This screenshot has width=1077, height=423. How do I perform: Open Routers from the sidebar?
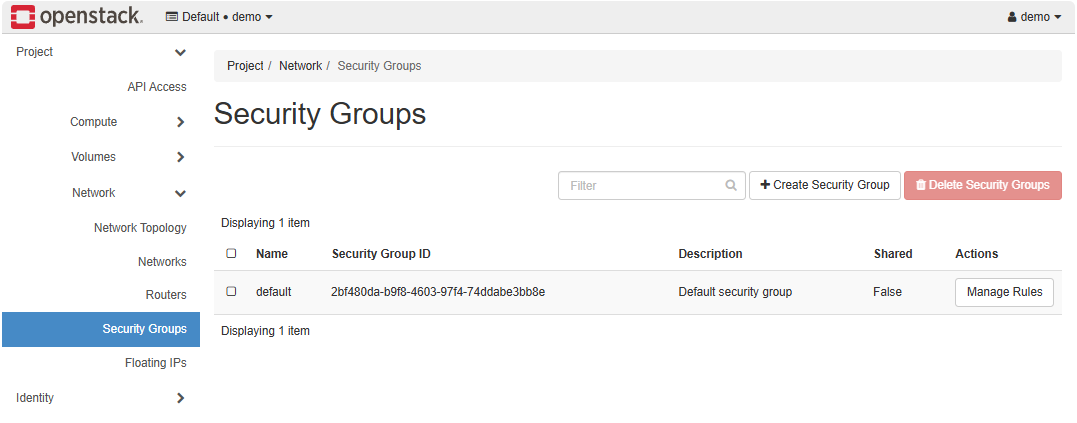166,295
